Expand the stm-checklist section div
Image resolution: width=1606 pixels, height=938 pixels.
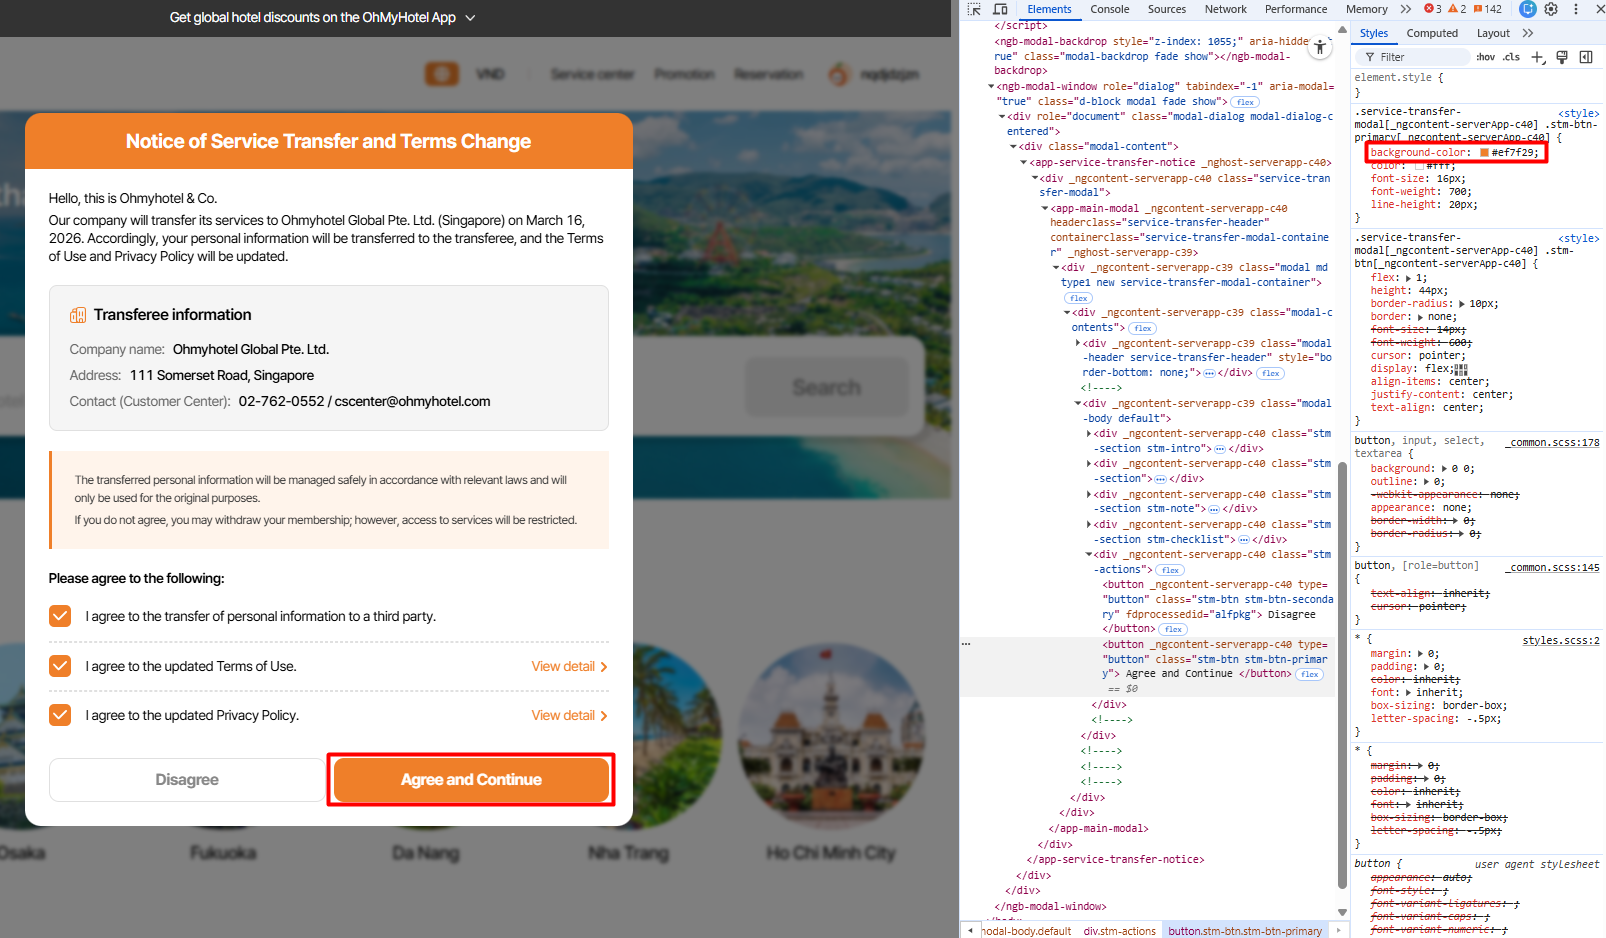click(x=1089, y=525)
